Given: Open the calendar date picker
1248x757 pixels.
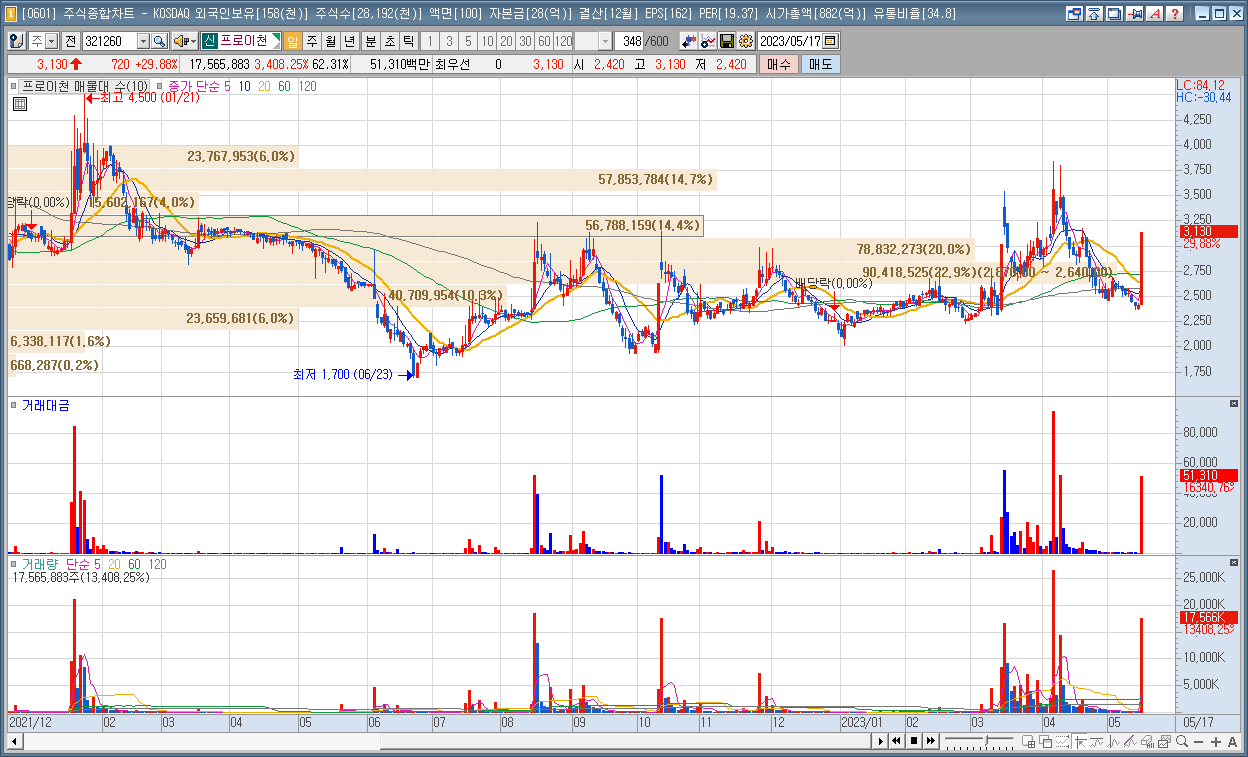Looking at the screenshot, I should 830,41.
